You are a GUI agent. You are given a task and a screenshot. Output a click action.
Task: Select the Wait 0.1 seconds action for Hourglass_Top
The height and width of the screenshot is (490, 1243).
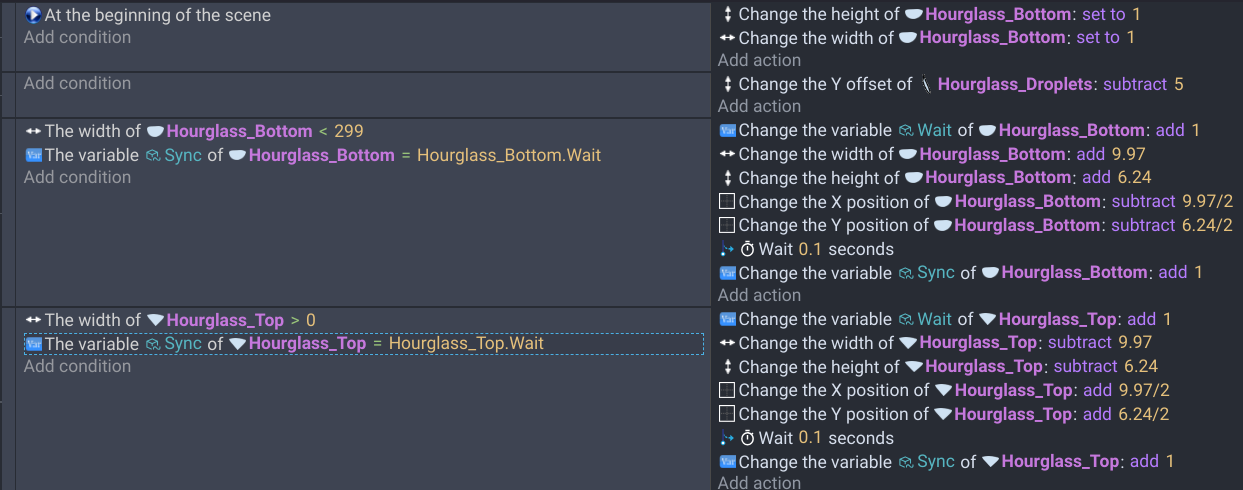[x=806, y=438]
